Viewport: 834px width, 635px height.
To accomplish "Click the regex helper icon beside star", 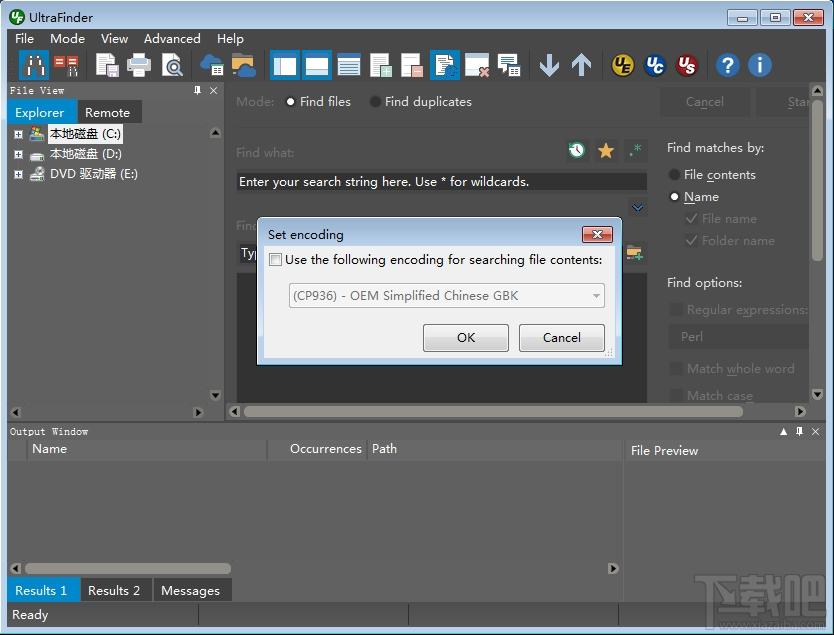I will [635, 151].
